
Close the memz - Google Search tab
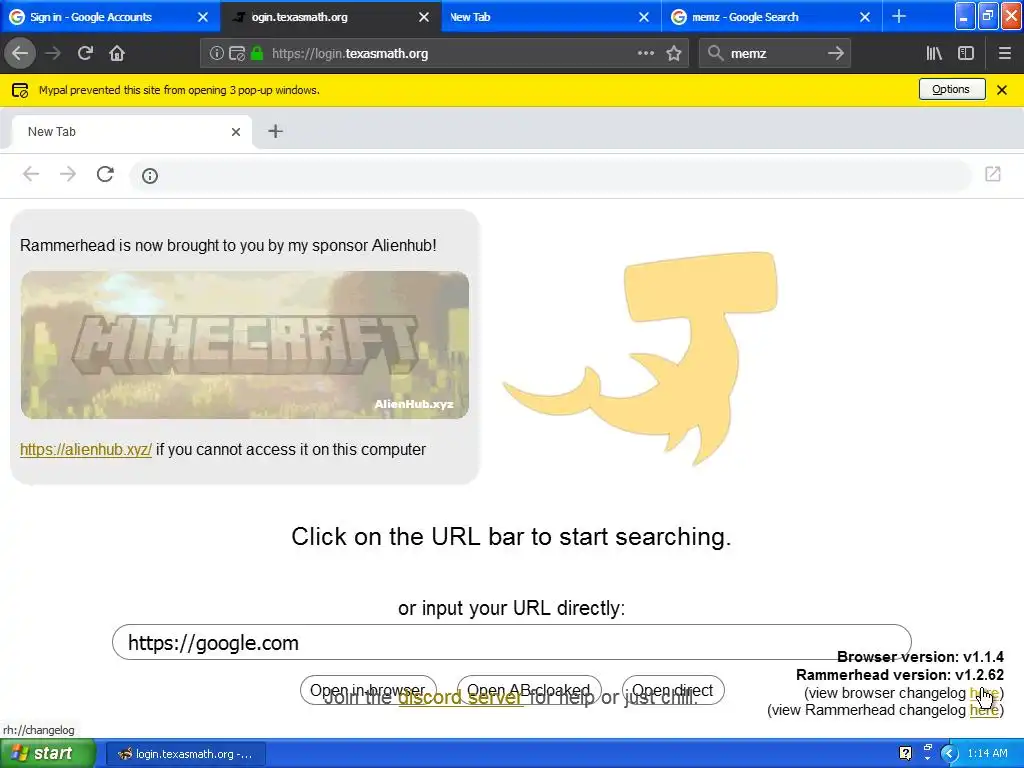(865, 17)
